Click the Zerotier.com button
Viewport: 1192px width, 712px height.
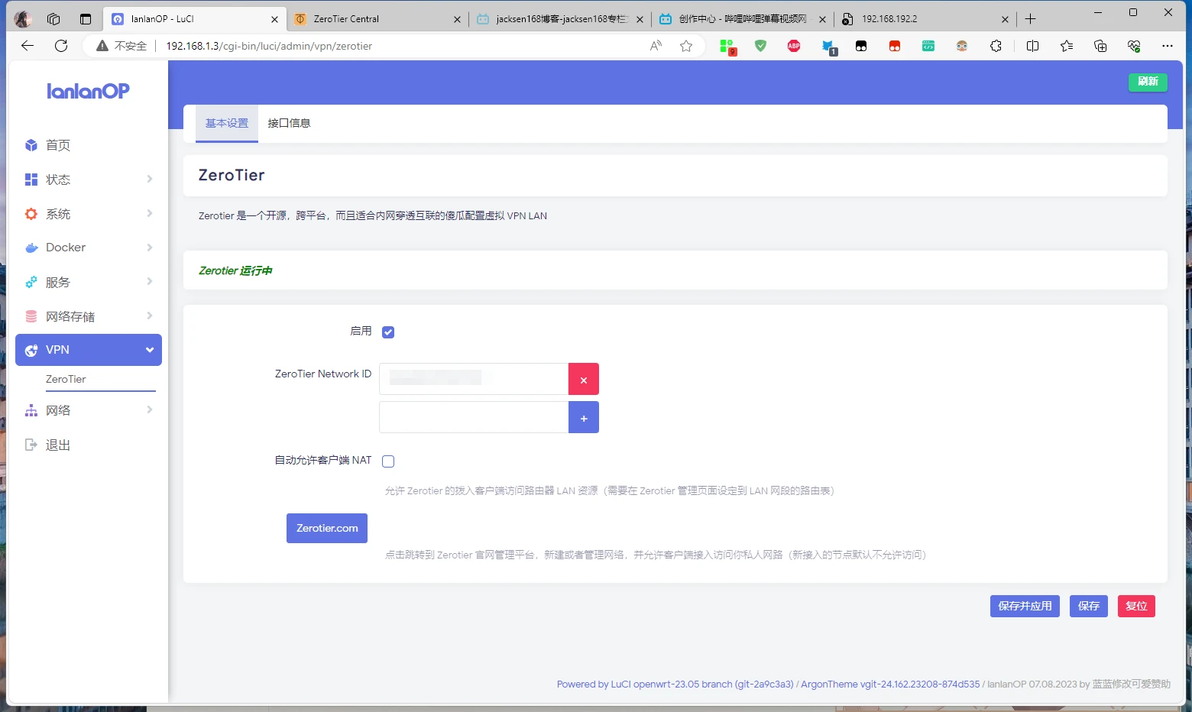click(x=327, y=528)
